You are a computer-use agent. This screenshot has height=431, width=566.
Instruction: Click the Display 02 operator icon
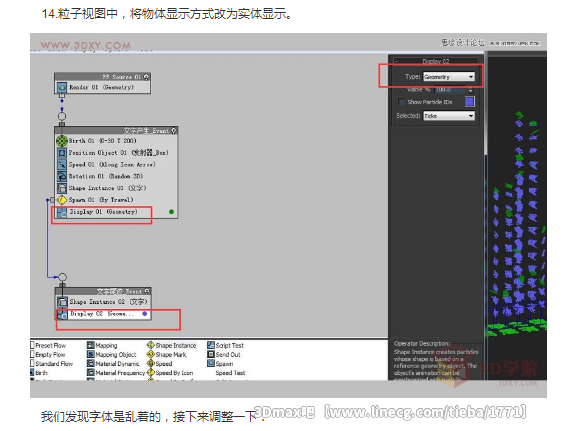point(62,314)
